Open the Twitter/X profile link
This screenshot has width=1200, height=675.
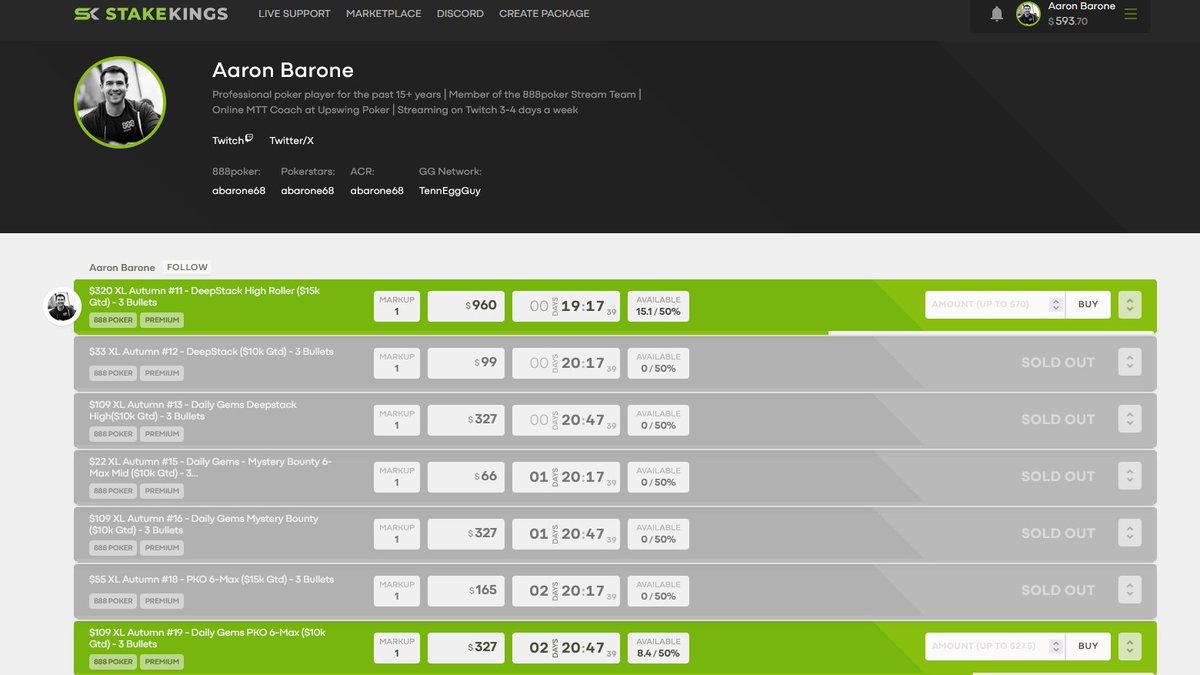pyautogui.click(x=291, y=141)
